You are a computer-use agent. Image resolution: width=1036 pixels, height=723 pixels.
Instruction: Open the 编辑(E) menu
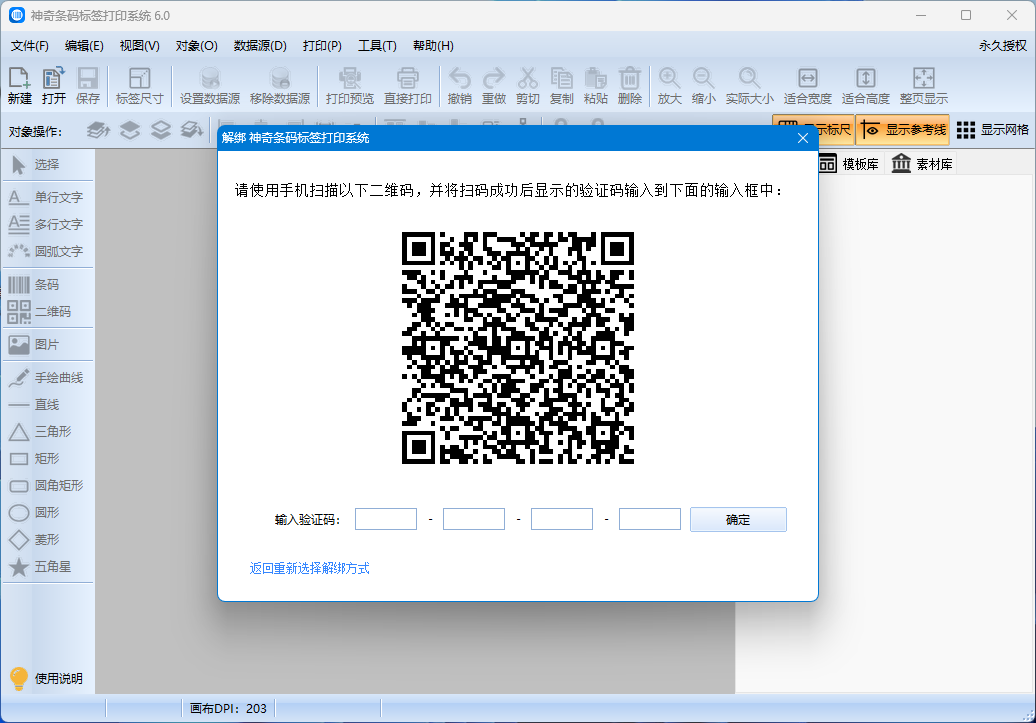coord(84,46)
